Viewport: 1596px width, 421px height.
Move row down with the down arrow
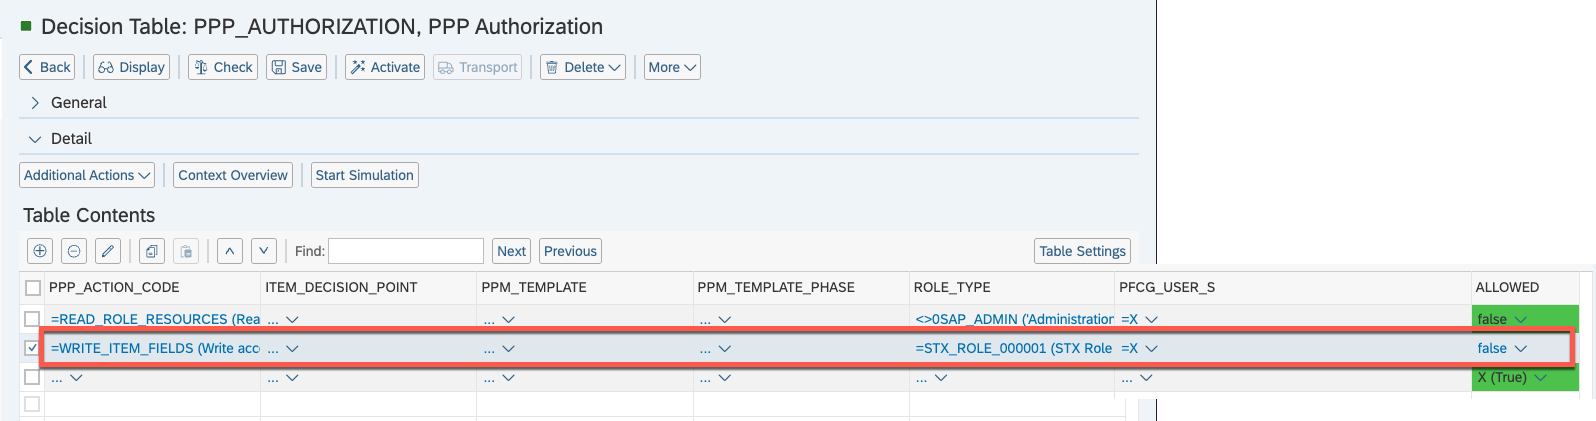(x=264, y=251)
